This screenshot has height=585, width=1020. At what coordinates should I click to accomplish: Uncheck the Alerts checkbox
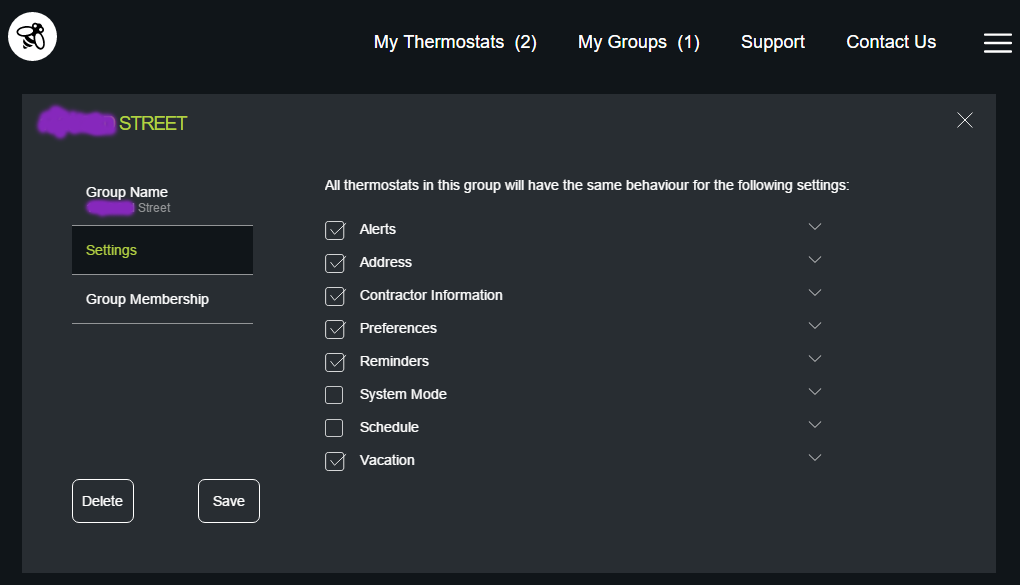point(335,230)
